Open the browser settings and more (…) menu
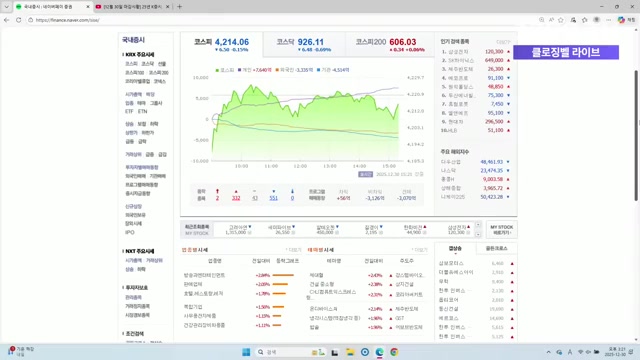The height and width of the screenshot is (360, 640). point(609,20)
